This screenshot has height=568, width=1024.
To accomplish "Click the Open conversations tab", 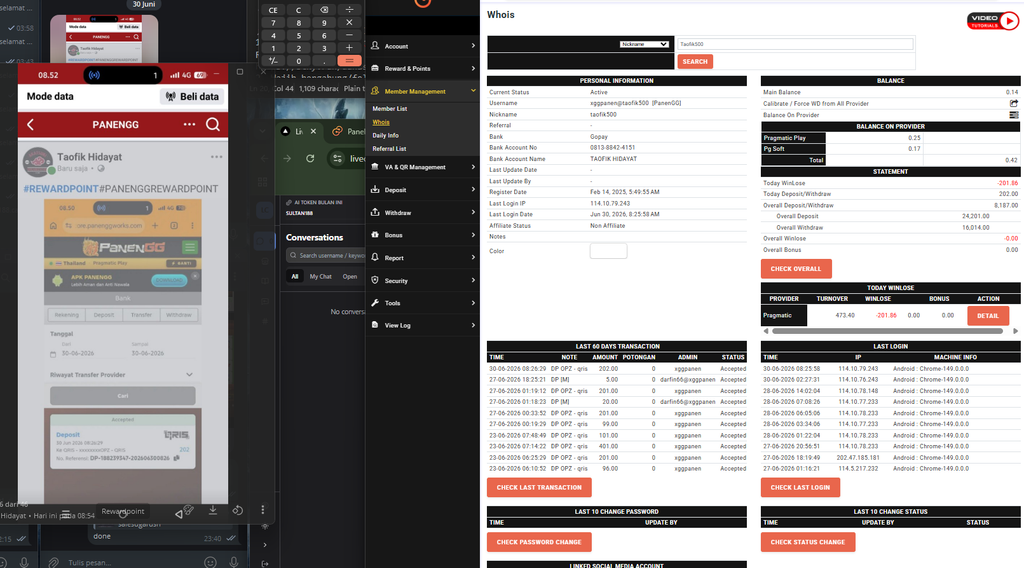I will [350, 276].
